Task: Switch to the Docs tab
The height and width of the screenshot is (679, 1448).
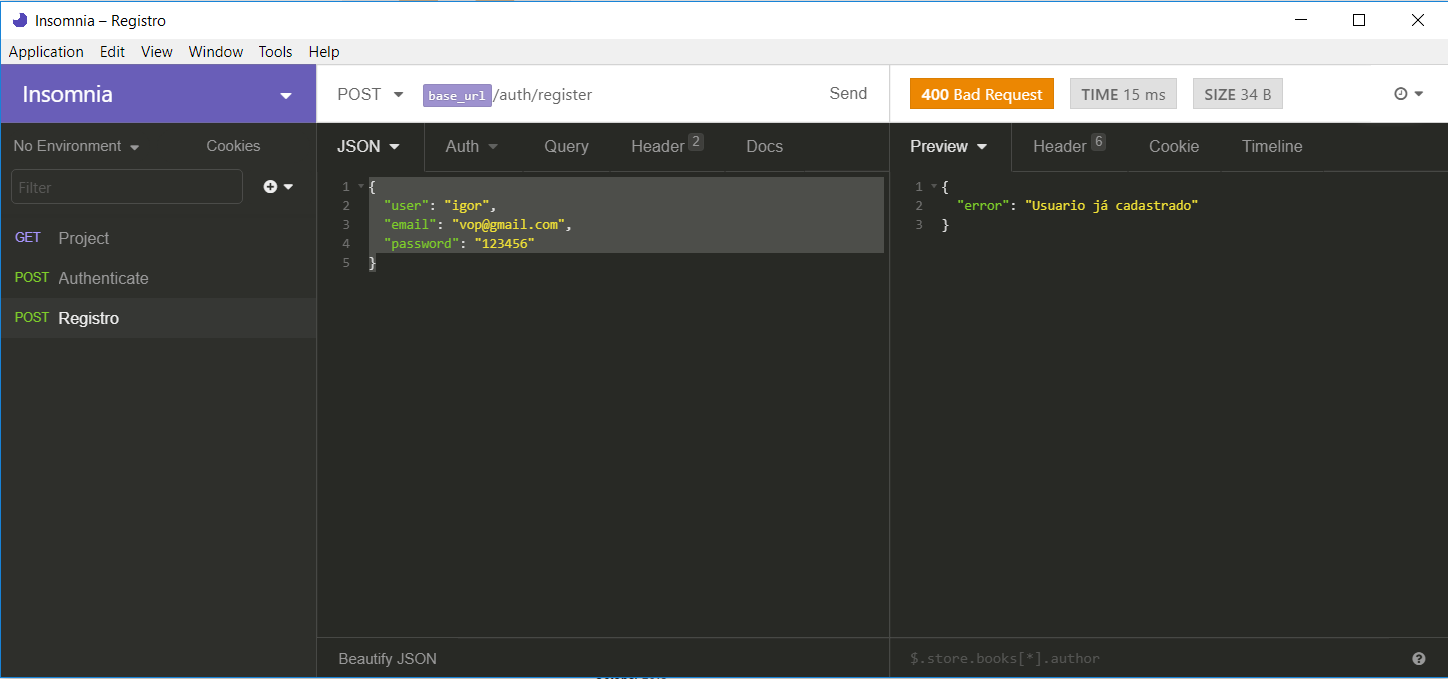Action: coord(765,146)
